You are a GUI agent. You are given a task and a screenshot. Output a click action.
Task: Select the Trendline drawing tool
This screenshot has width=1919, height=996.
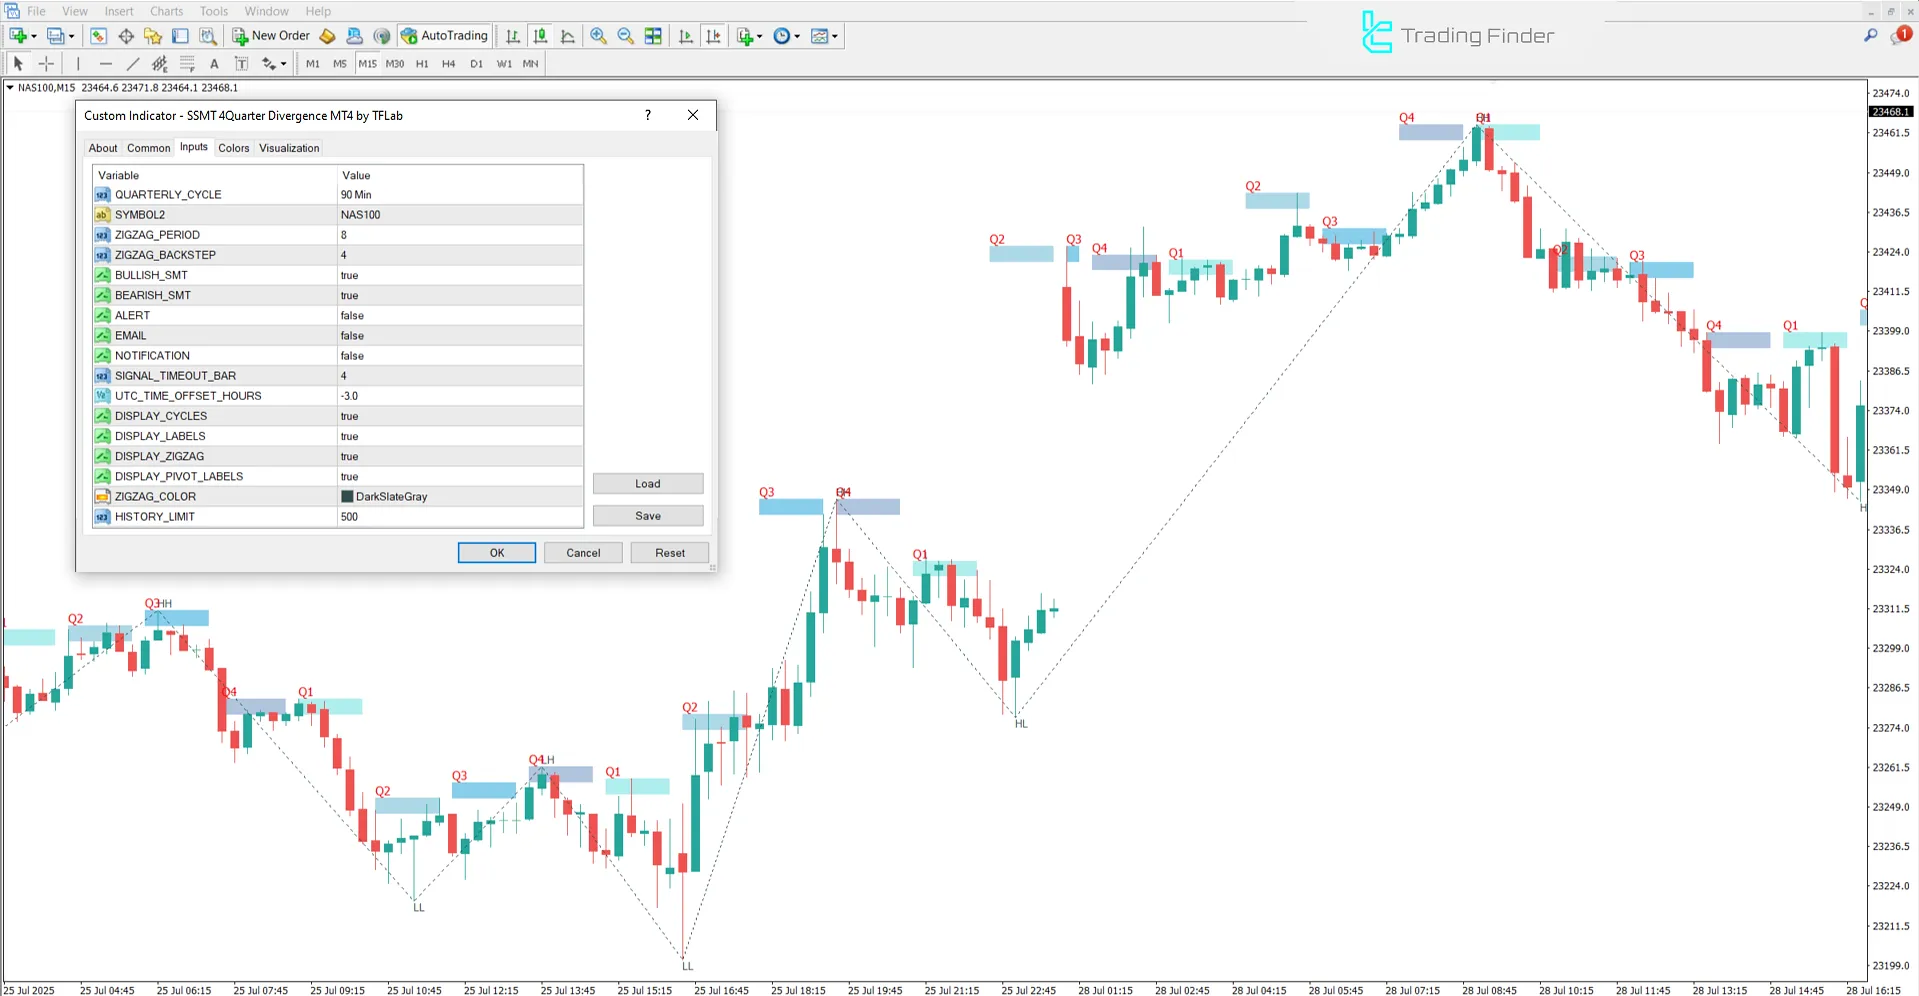(132, 64)
